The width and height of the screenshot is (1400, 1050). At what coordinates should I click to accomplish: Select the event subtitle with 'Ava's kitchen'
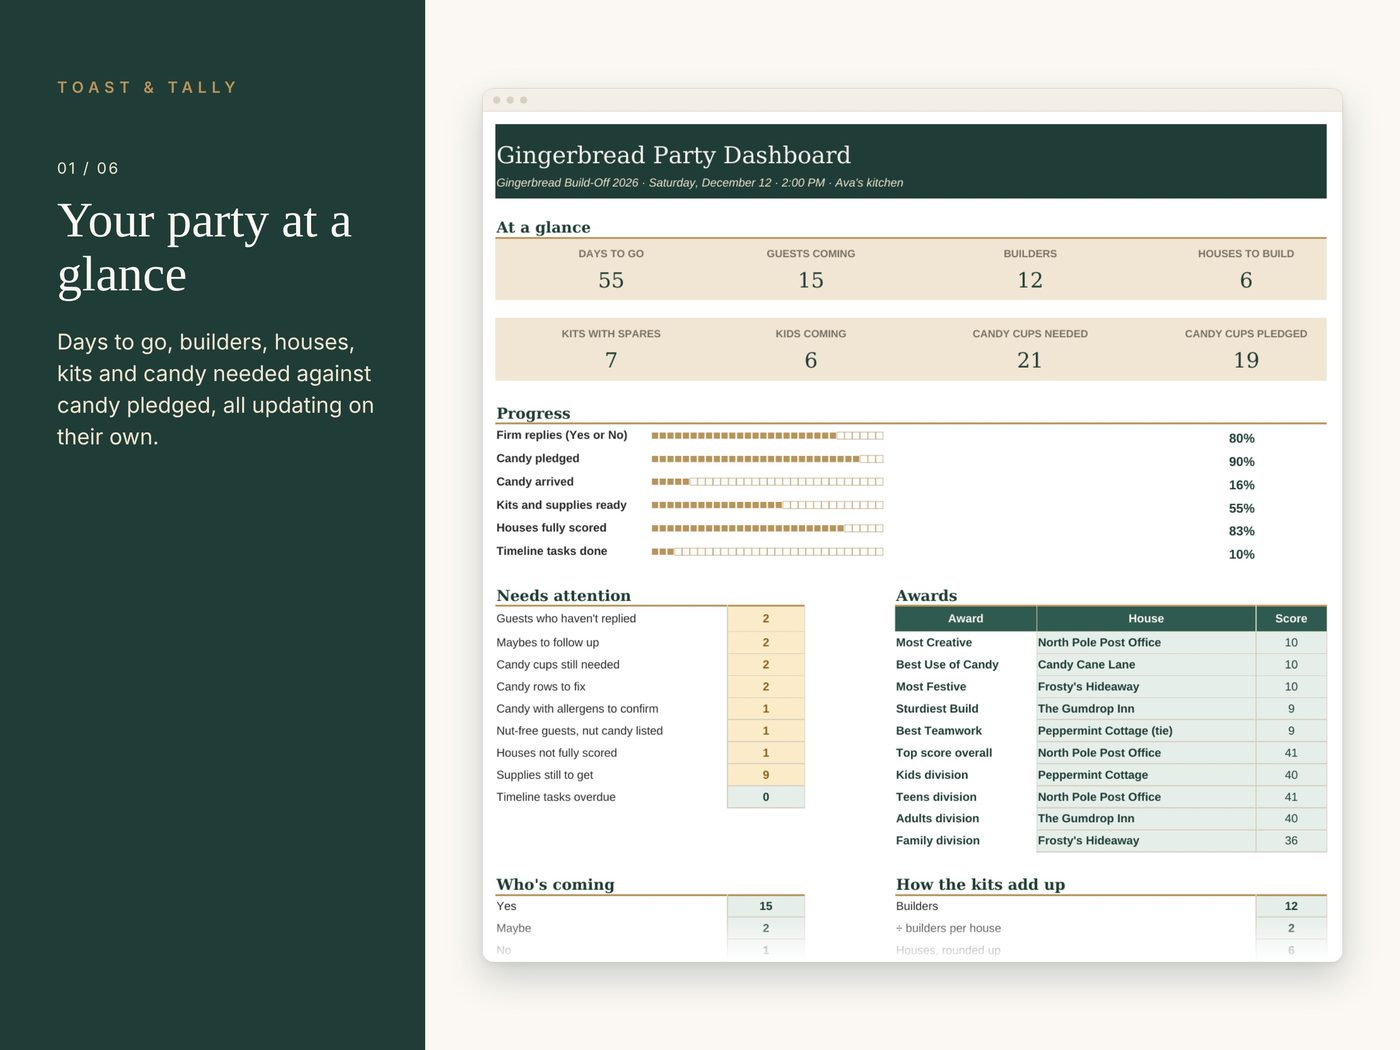[700, 183]
